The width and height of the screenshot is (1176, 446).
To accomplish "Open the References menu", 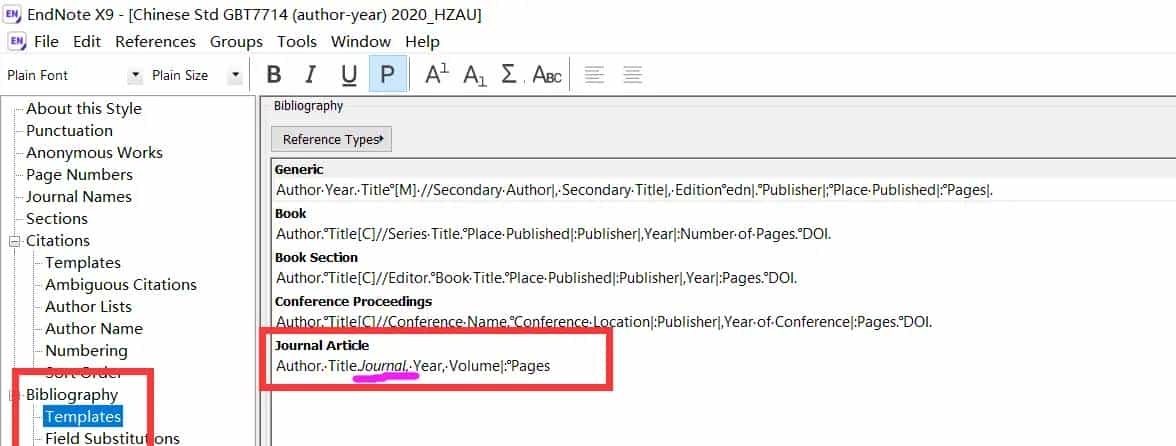I will (x=155, y=41).
